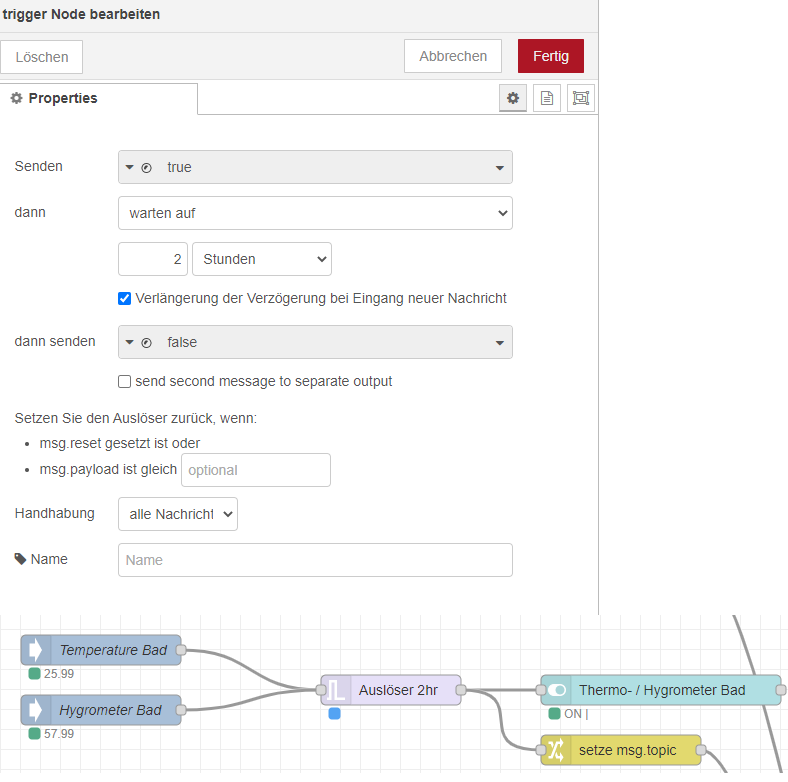Click the Thermo- / Hygrometer Bad switch icon

click(556, 690)
